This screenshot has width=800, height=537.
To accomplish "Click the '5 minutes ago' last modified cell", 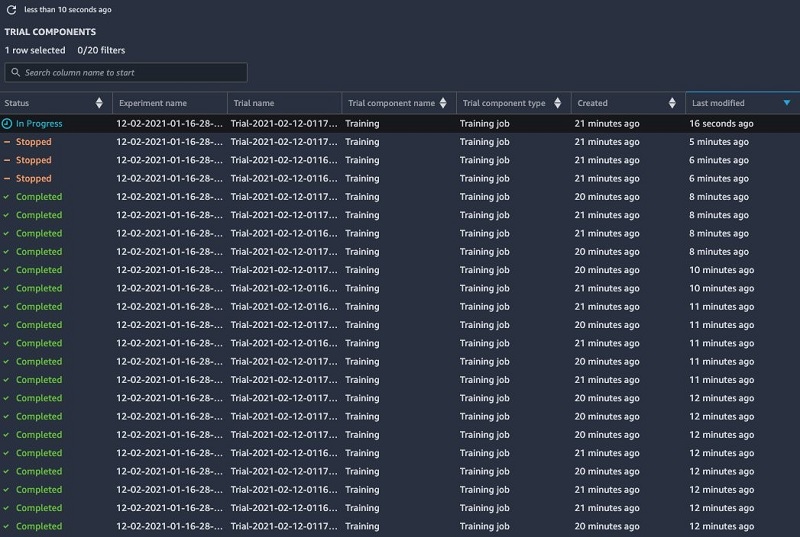I will [x=718, y=142].
